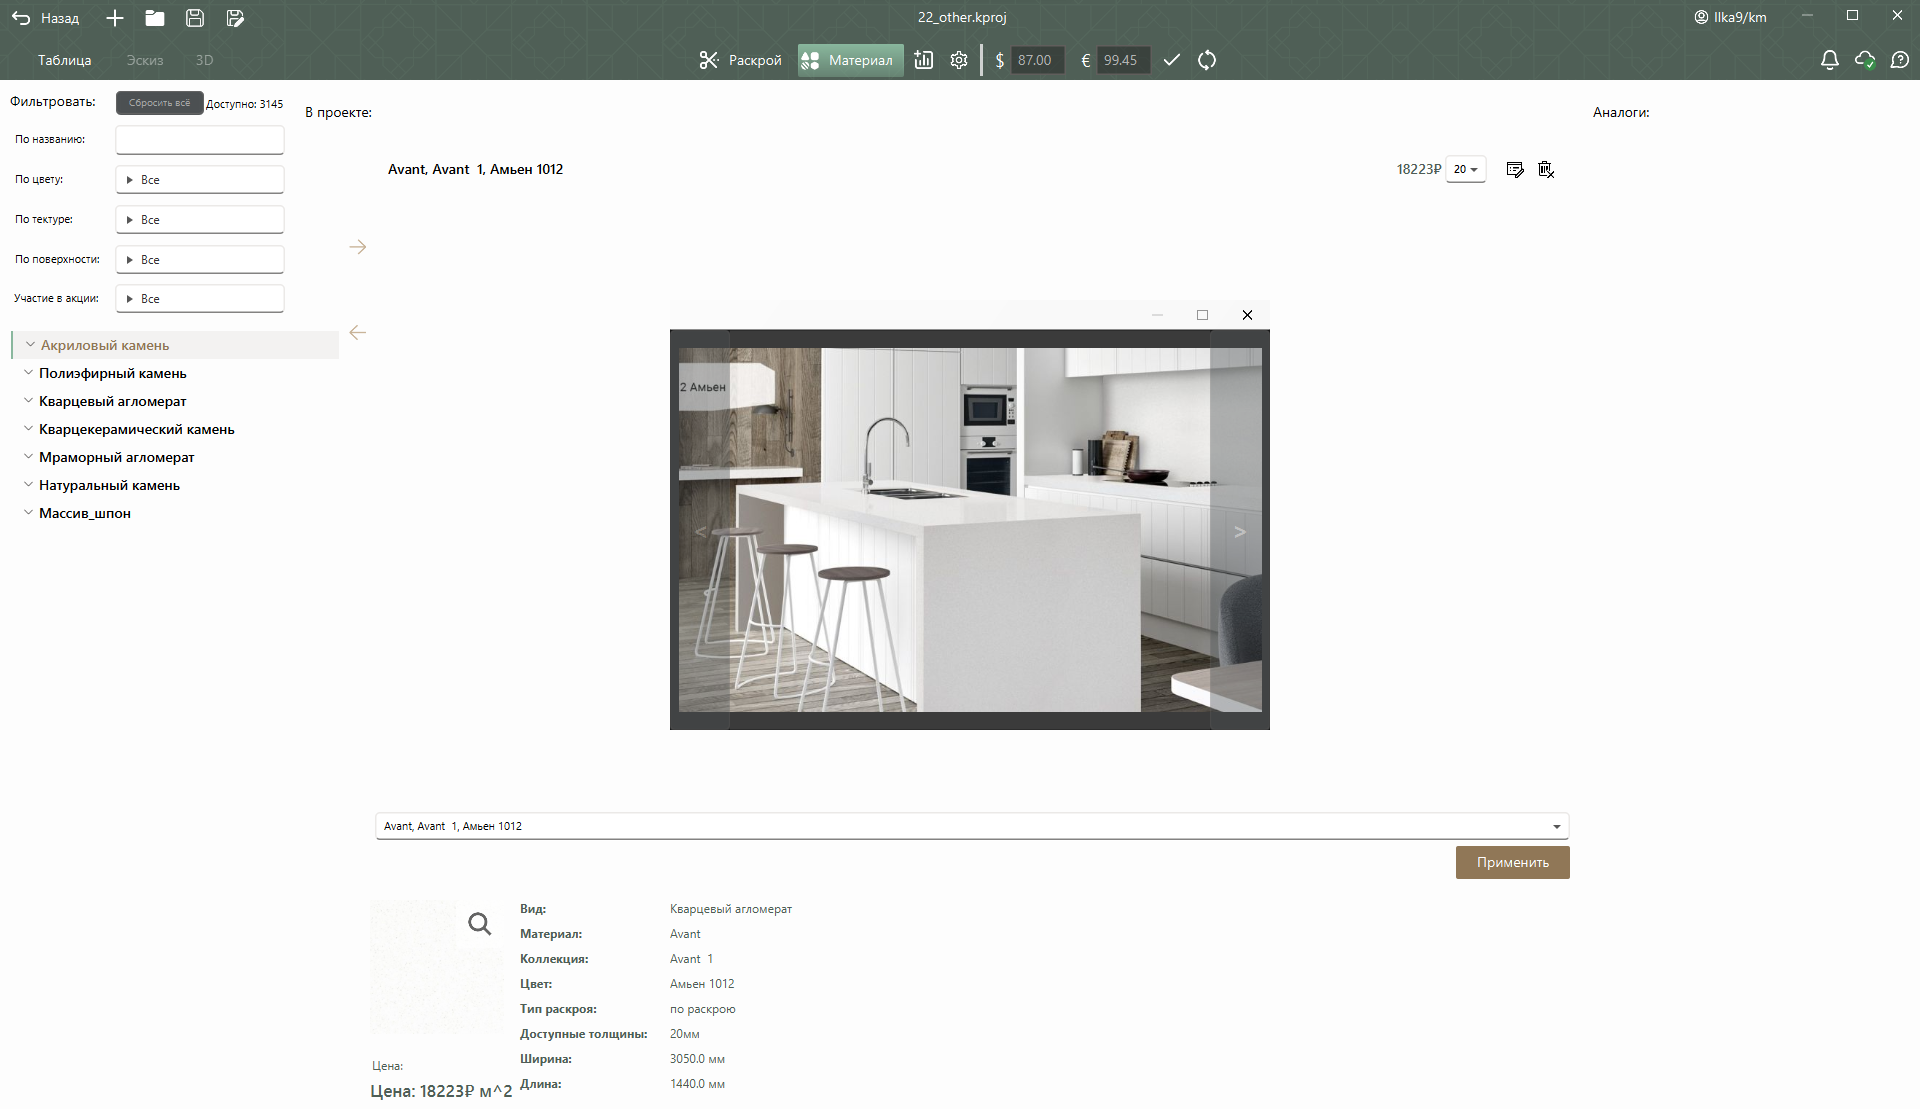
Task: Switch to the Таблица tab
Action: point(65,60)
